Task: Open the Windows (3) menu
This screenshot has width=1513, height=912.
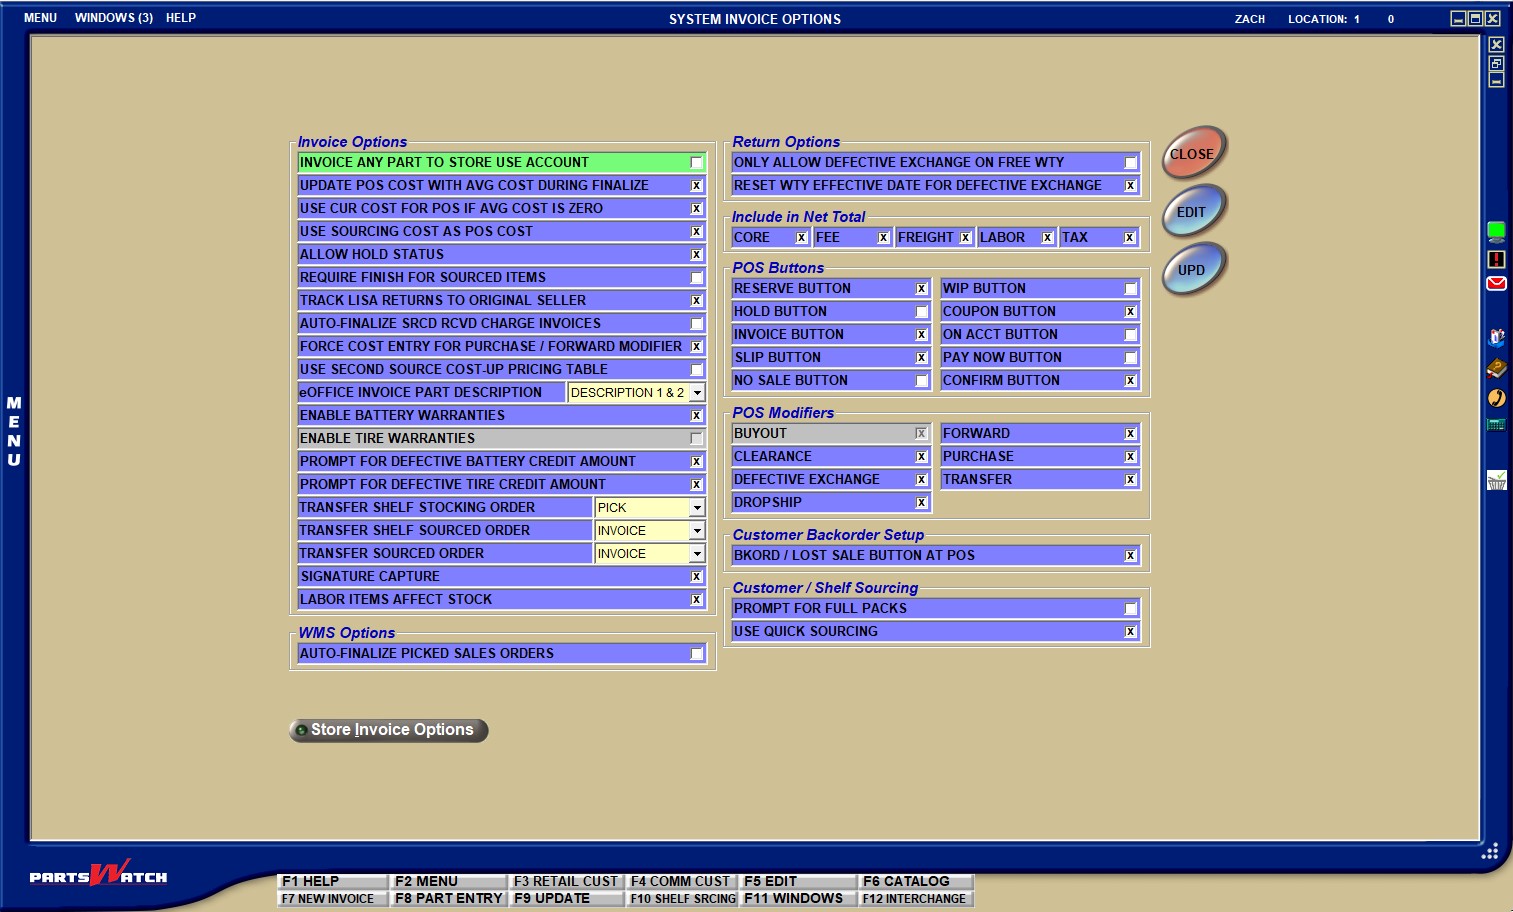Action: pyautogui.click(x=113, y=18)
